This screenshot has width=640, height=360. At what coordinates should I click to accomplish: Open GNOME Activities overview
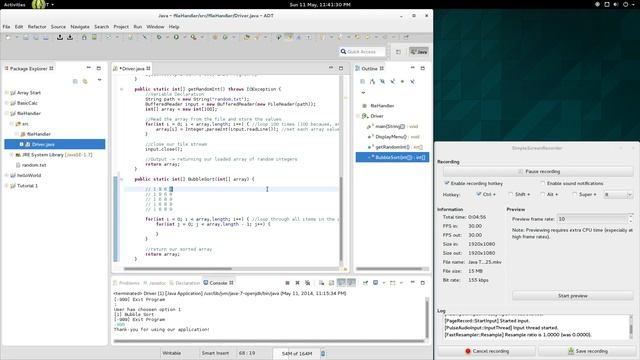[x=14, y=4]
